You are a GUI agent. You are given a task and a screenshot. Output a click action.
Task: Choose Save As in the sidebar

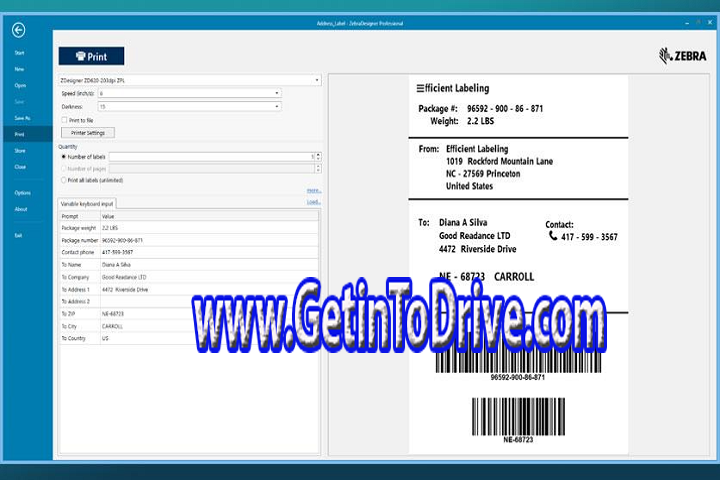tap(22, 118)
